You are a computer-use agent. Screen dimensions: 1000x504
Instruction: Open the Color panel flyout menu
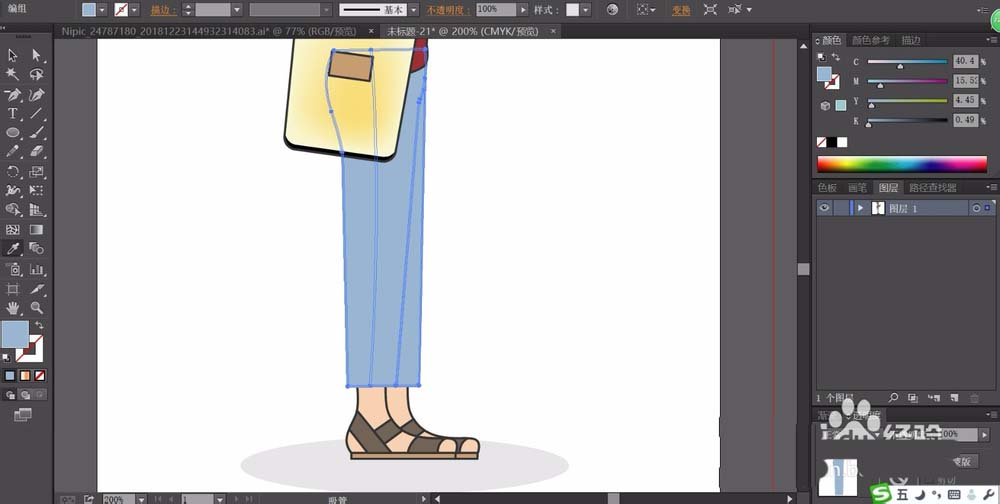(x=990, y=40)
